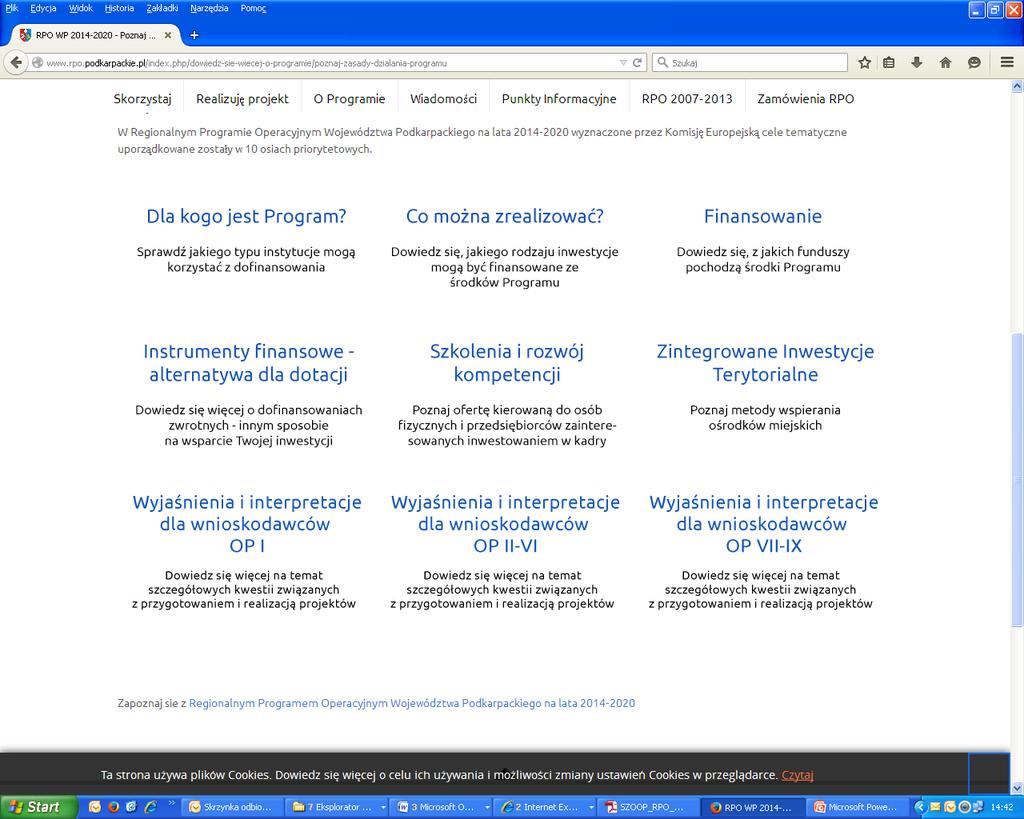Open the Edycja menu
This screenshot has width=1024, height=819.
(43, 8)
